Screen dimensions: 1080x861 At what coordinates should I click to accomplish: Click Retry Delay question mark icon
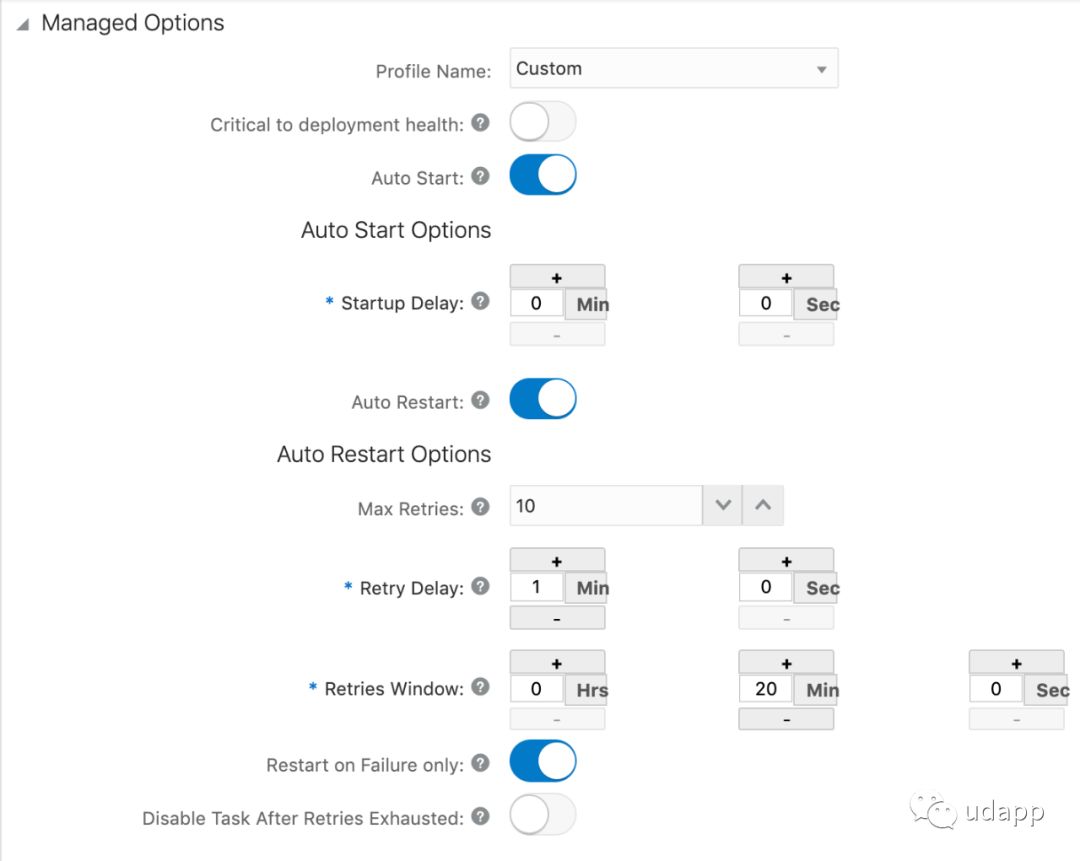pos(480,586)
